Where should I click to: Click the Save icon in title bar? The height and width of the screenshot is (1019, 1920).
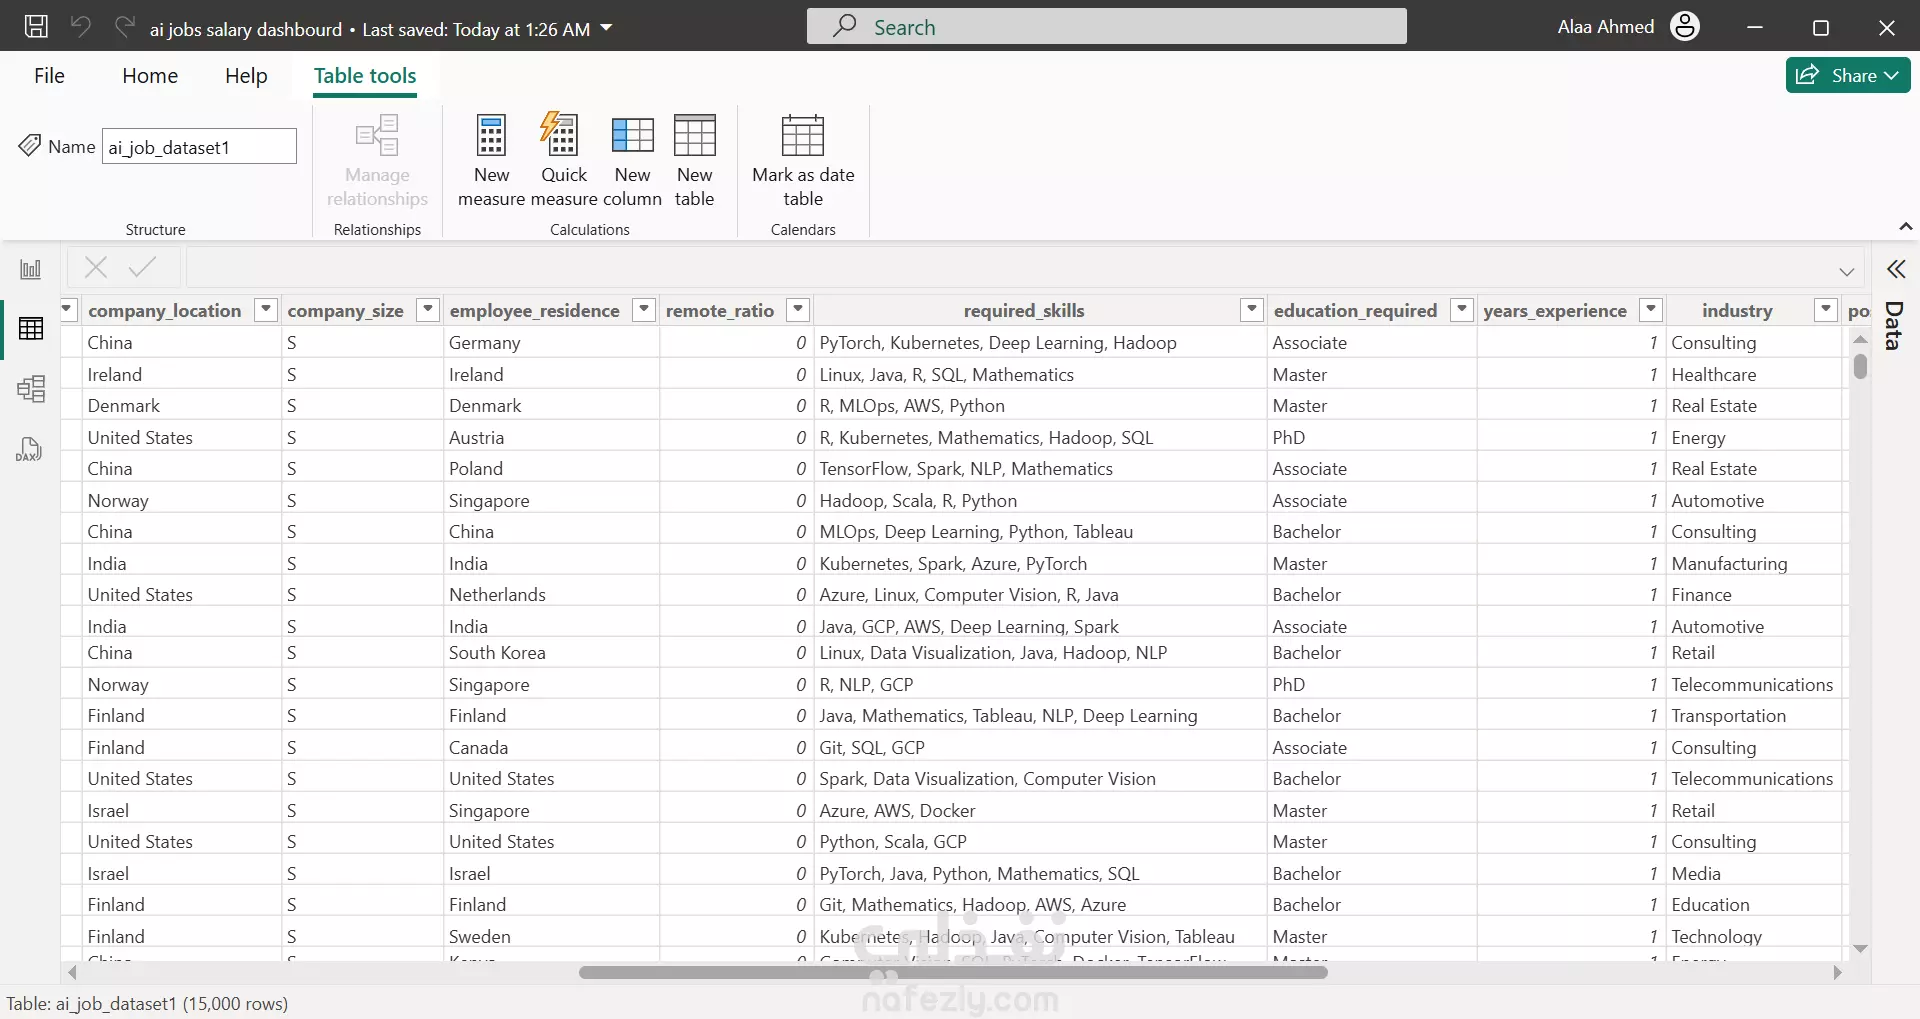tap(36, 27)
